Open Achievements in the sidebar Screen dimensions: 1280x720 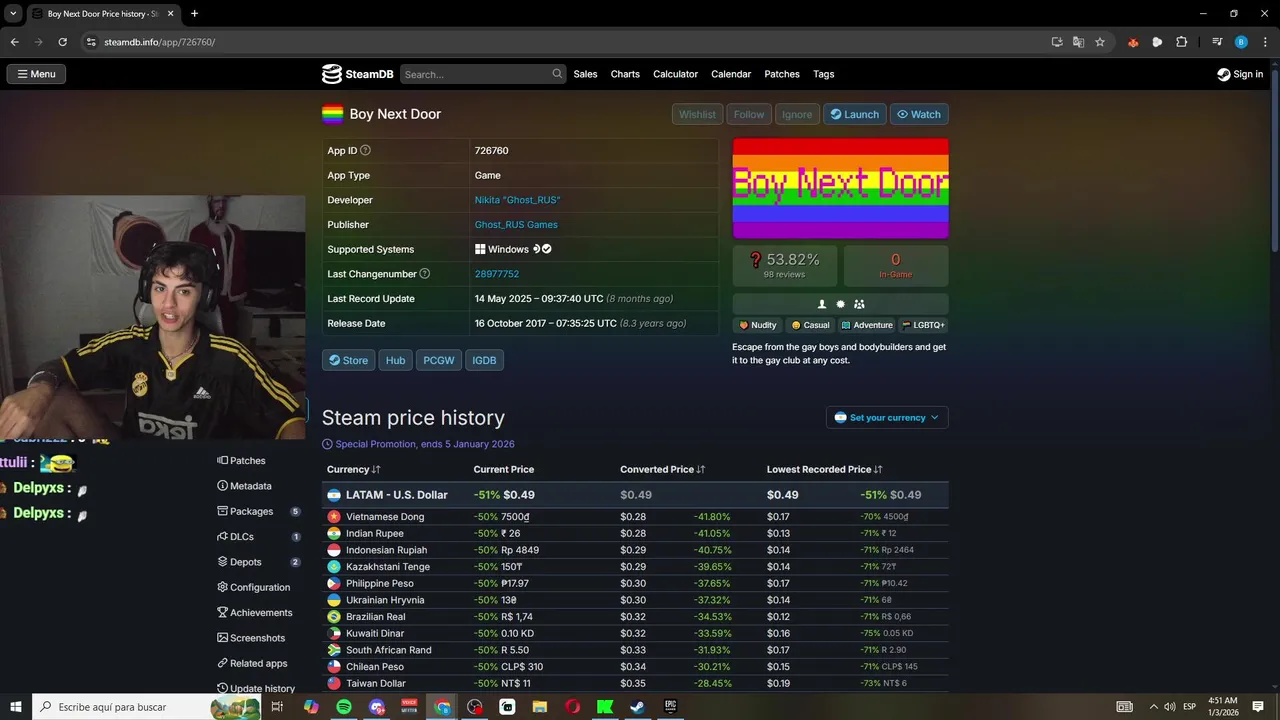(254, 612)
